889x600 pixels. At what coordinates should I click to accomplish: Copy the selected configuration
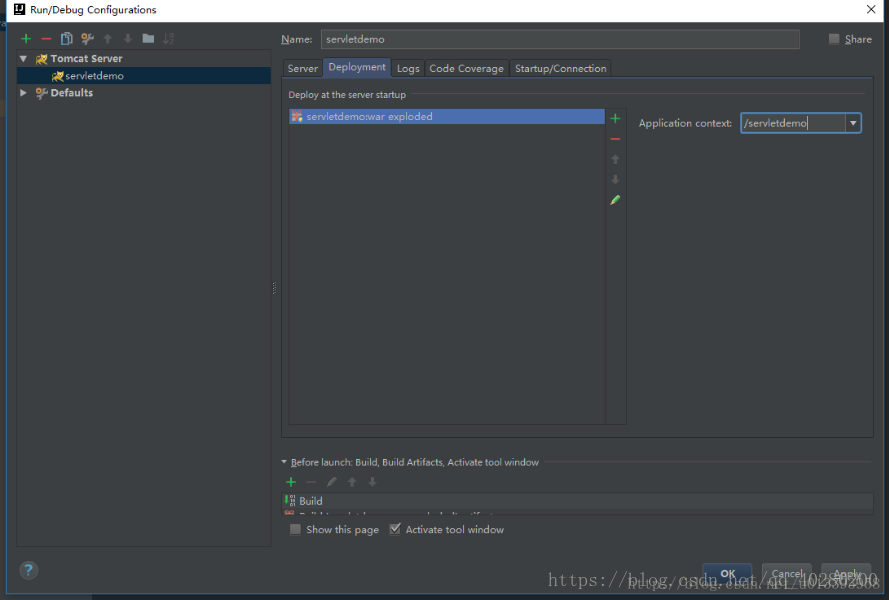coord(66,39)
